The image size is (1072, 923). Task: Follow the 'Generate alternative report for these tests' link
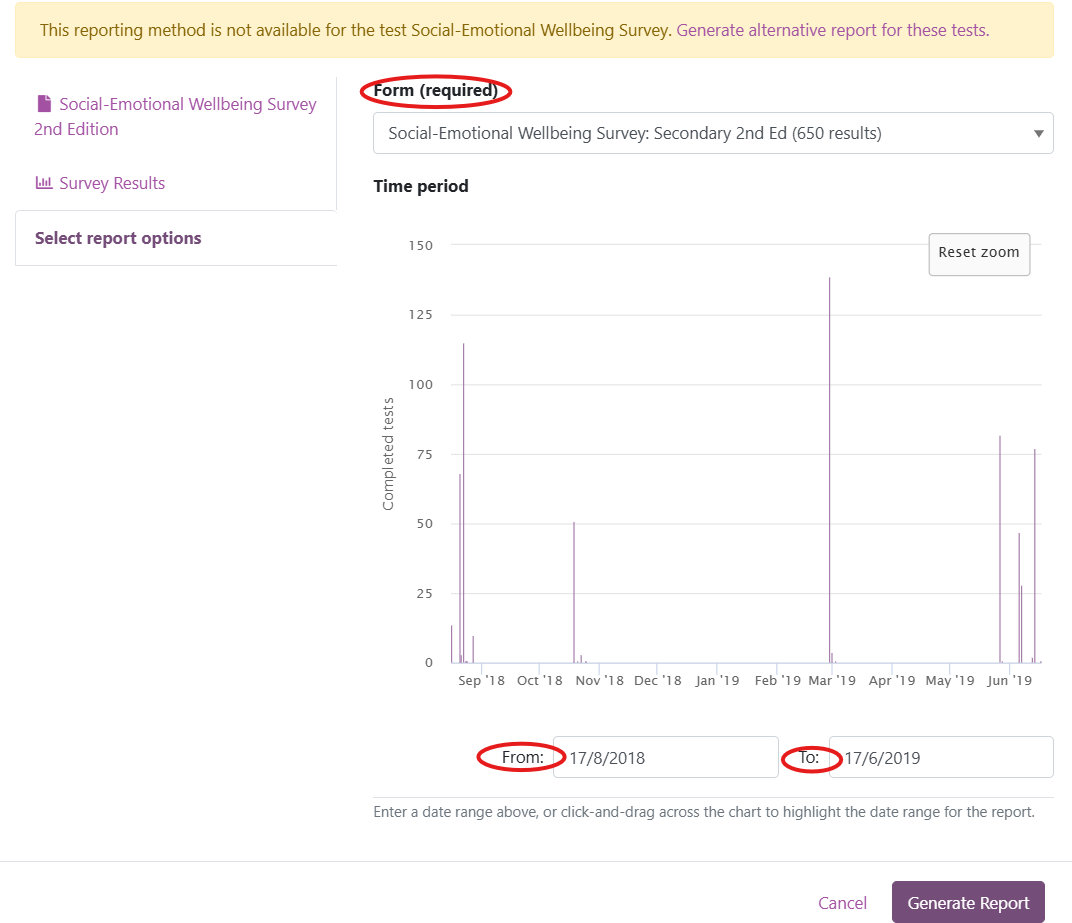(832, 30)
